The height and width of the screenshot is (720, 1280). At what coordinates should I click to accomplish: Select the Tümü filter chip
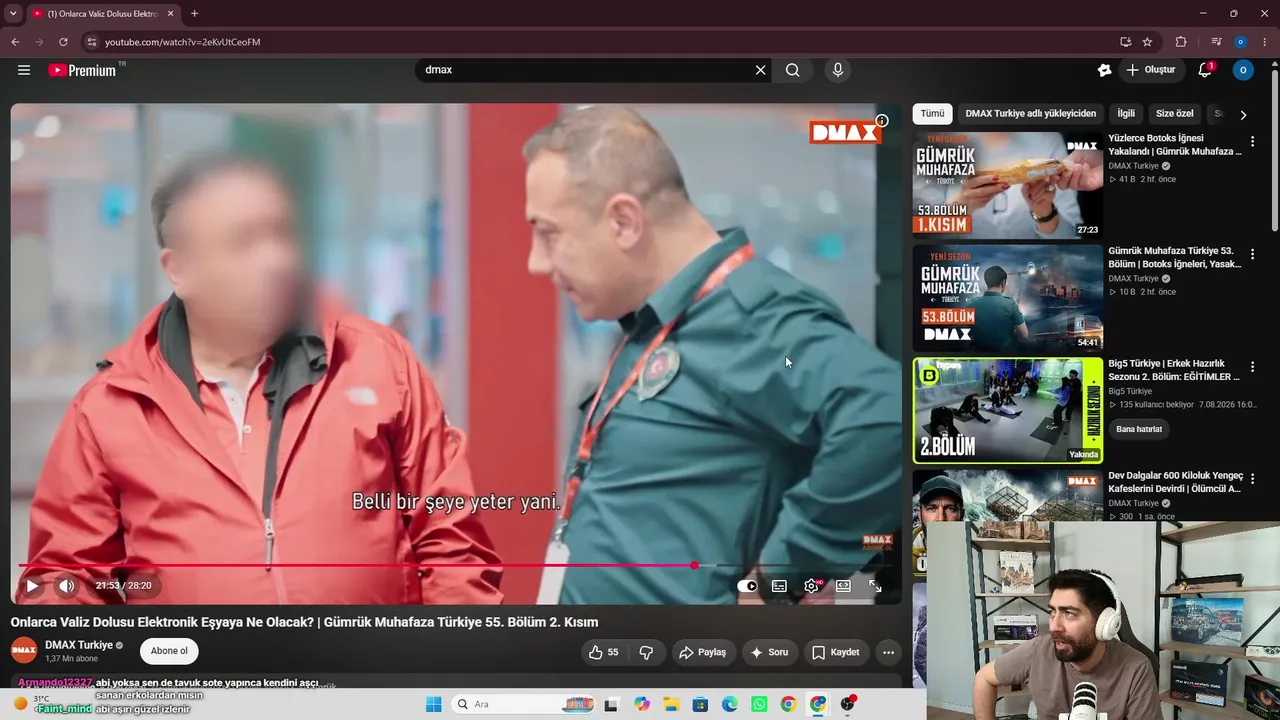(x=932, y=114)
